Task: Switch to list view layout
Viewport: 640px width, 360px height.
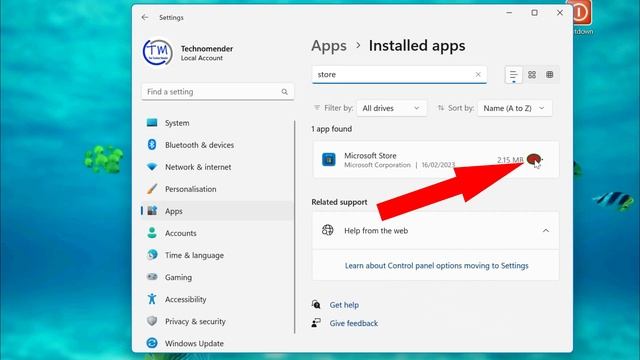Action: coord(513,75)
